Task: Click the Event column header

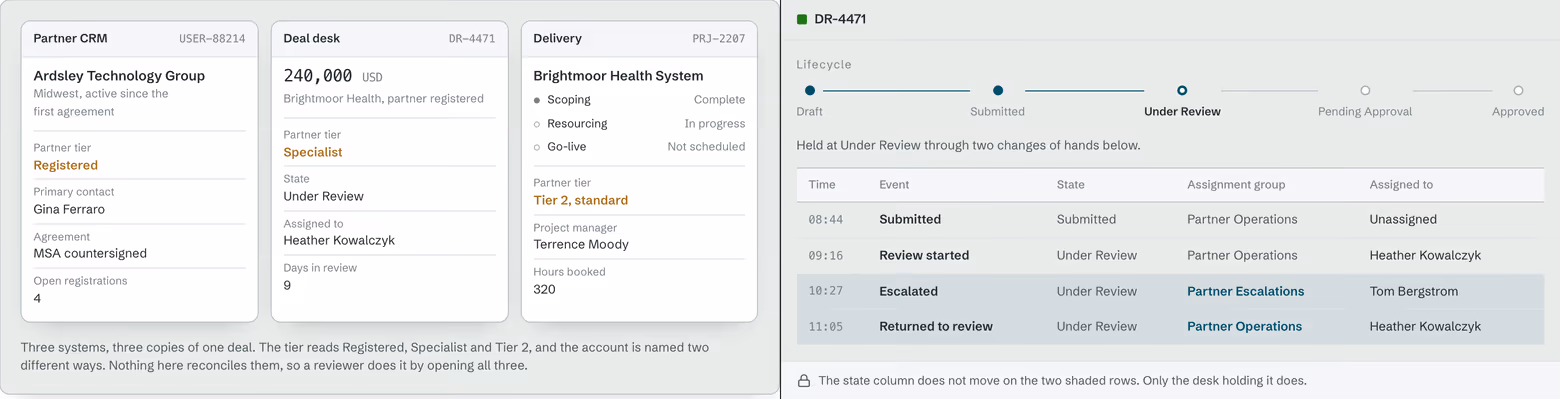Action: pyautogui.click(x=894, y=185)
